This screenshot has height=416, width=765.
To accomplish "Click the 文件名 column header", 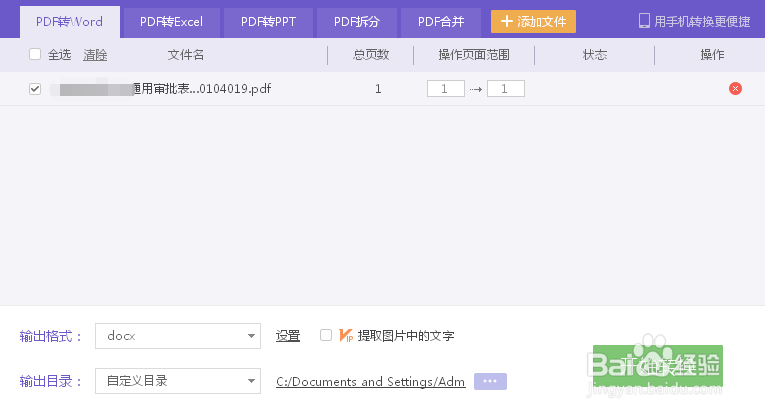I will point(186,55).
